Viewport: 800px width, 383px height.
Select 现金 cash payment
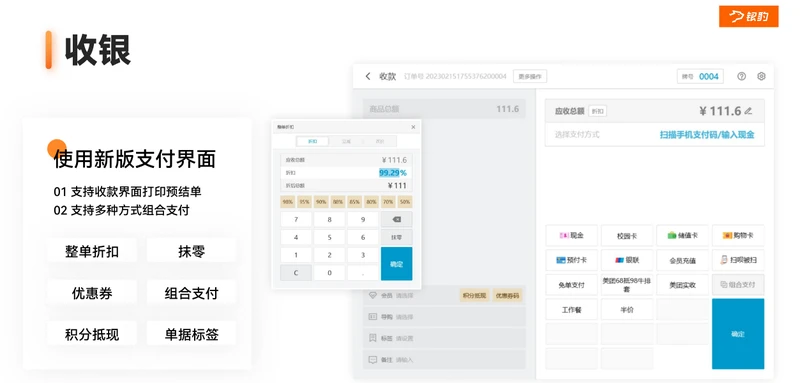571,236
